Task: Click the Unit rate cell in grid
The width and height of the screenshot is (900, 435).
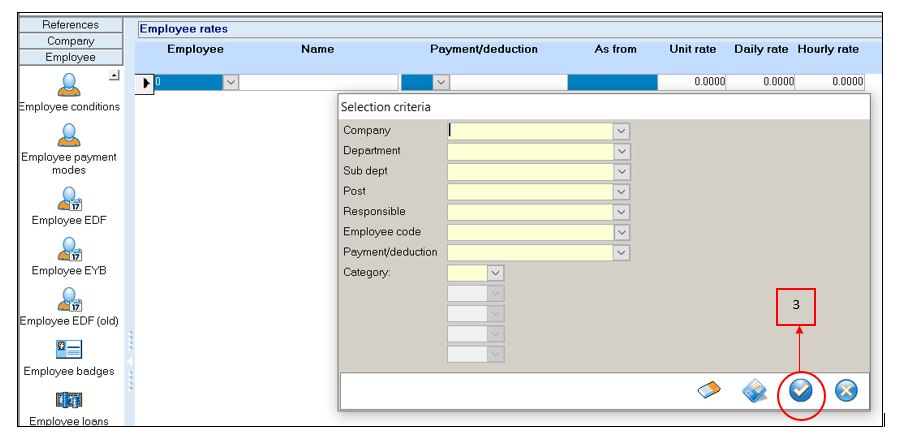Action: [693, 83]
